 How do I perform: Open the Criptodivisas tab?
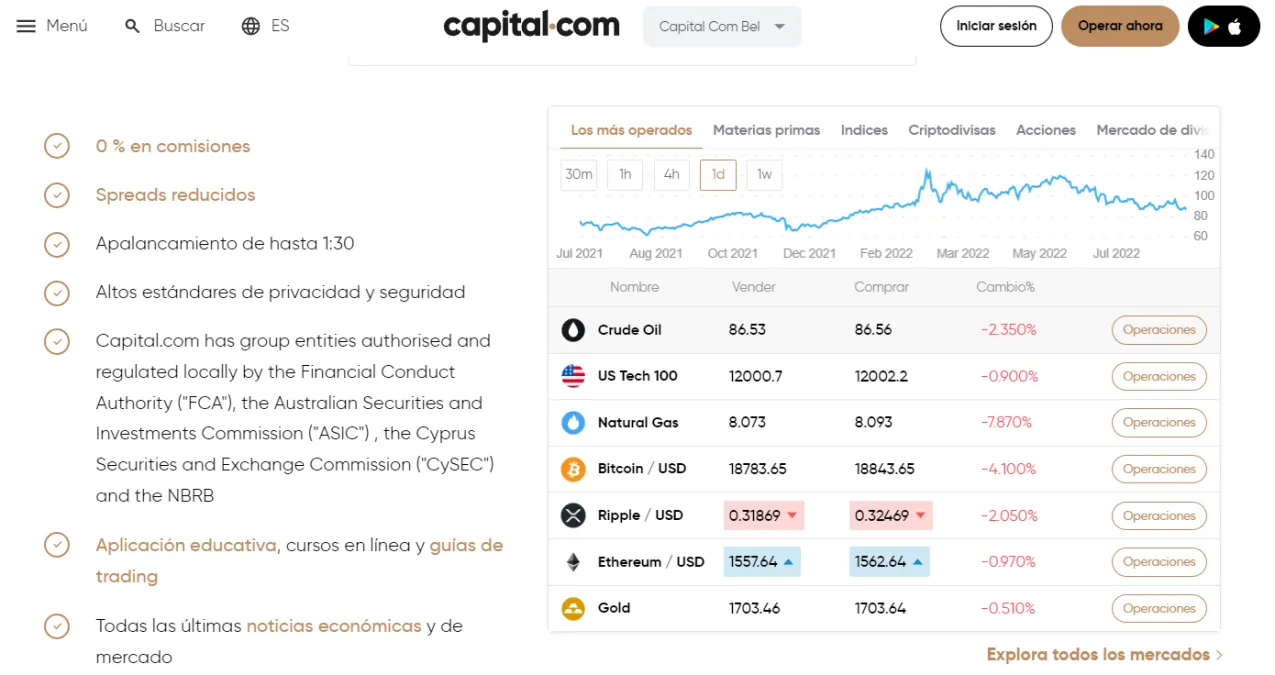[x=952, y=130]
